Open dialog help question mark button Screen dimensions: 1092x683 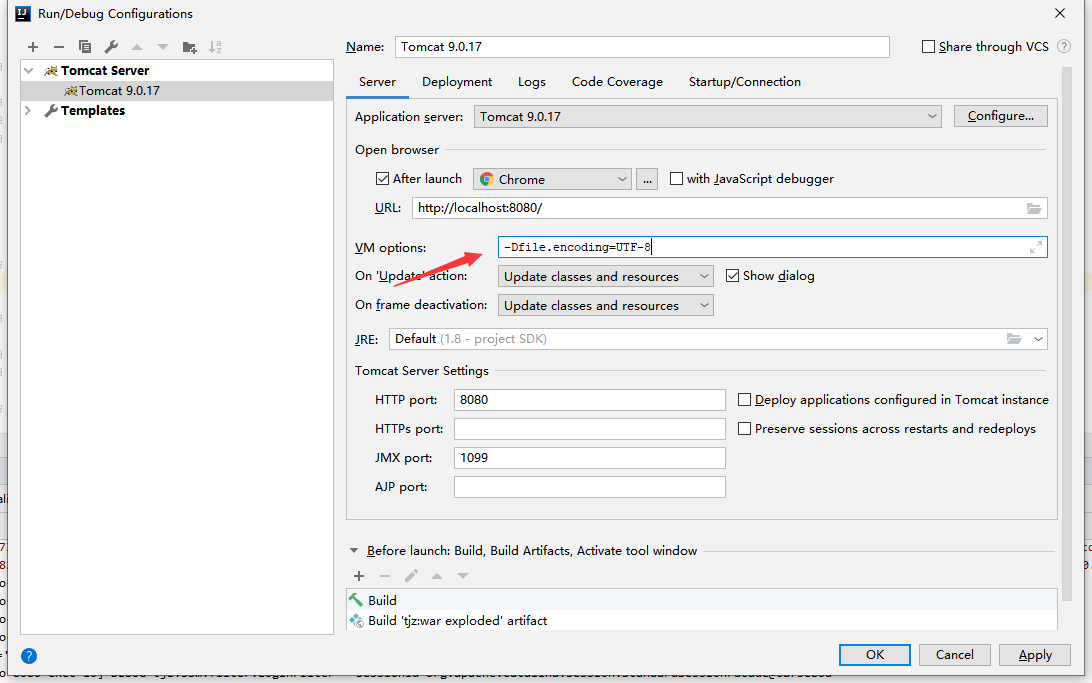point(29,656)
